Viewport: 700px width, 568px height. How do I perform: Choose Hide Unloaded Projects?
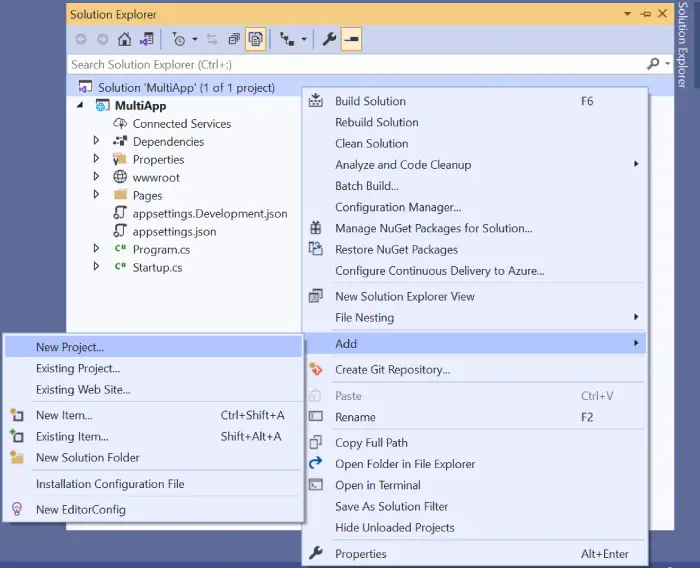(x=475, y=528)
